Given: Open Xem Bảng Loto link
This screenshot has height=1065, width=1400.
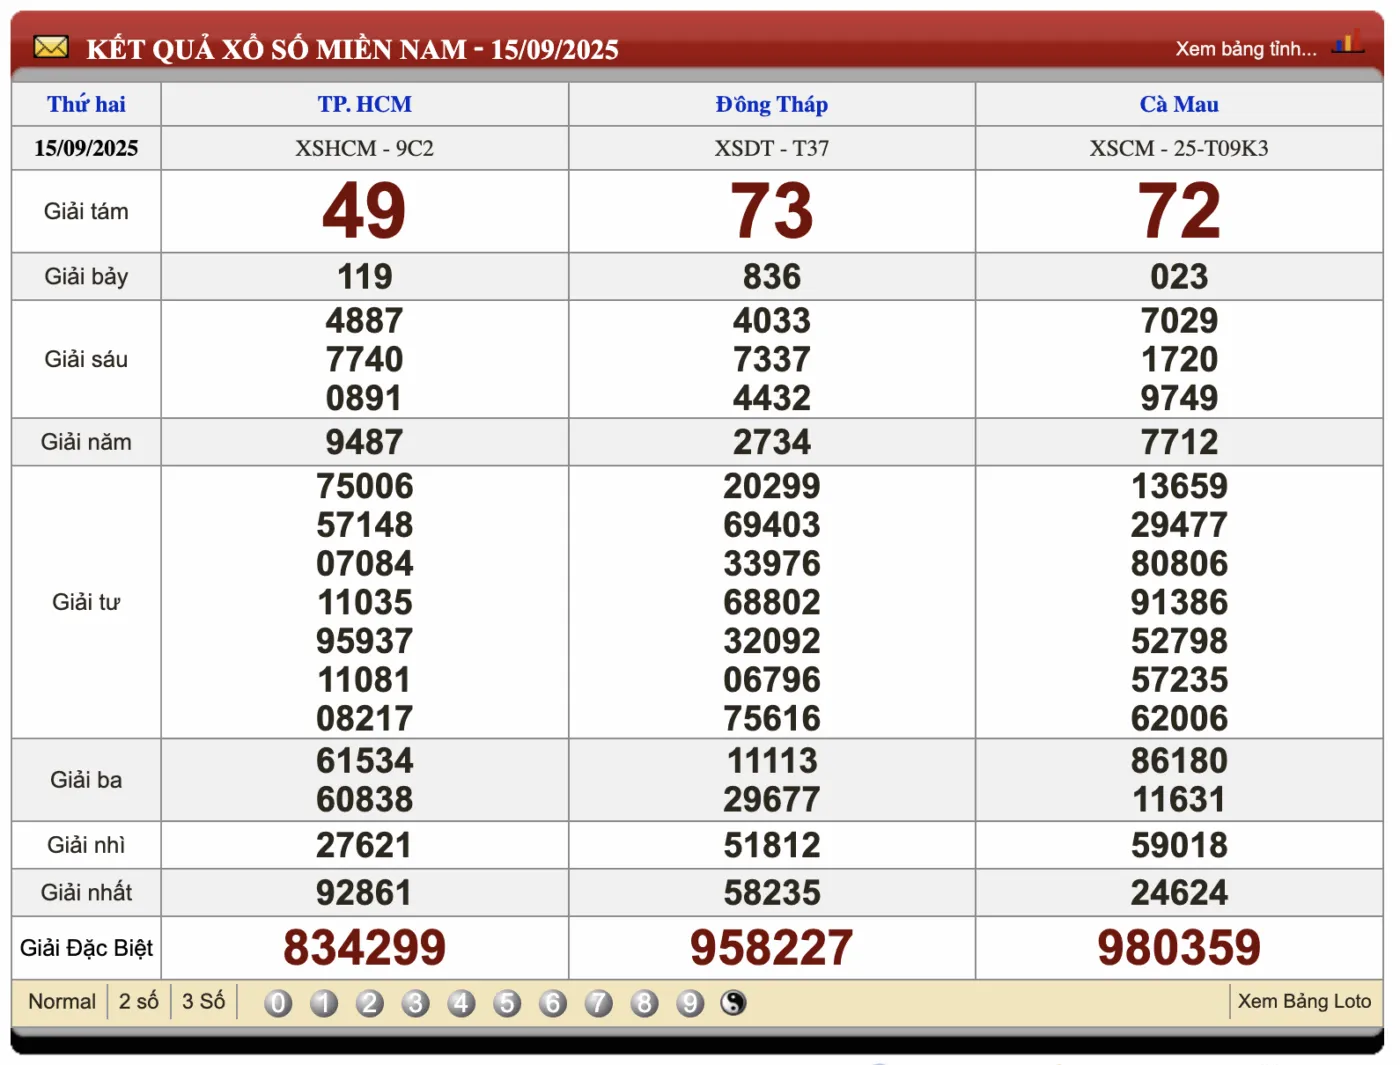Looking at the screenshot, I should (x=1304, y=1002).
